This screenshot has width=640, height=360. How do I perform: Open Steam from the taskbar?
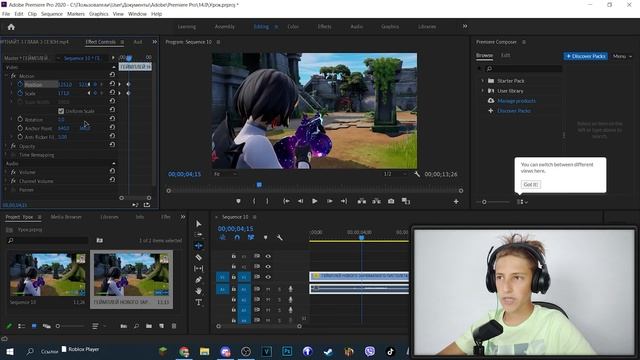coord(328,351)
